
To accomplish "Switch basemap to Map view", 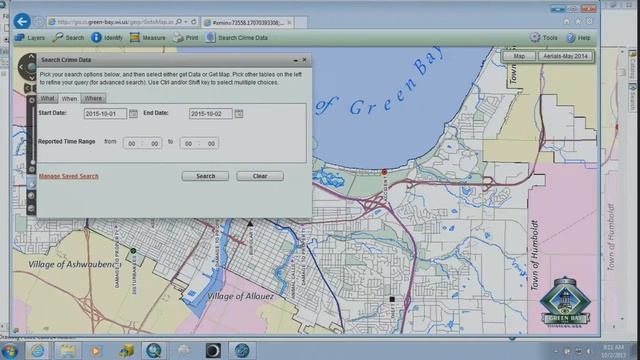I will pos(519,56).
